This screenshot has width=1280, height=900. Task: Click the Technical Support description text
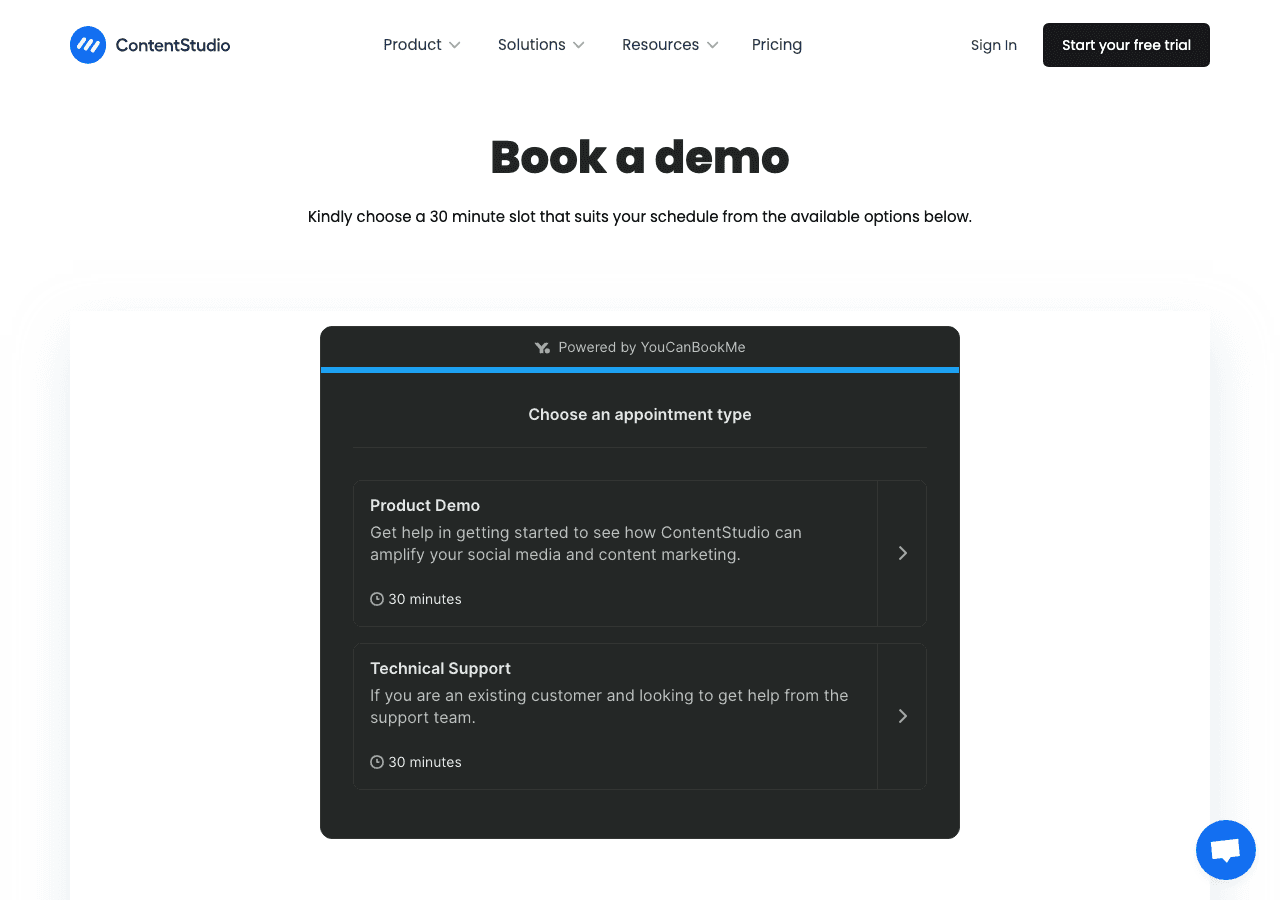pos(609,706)
